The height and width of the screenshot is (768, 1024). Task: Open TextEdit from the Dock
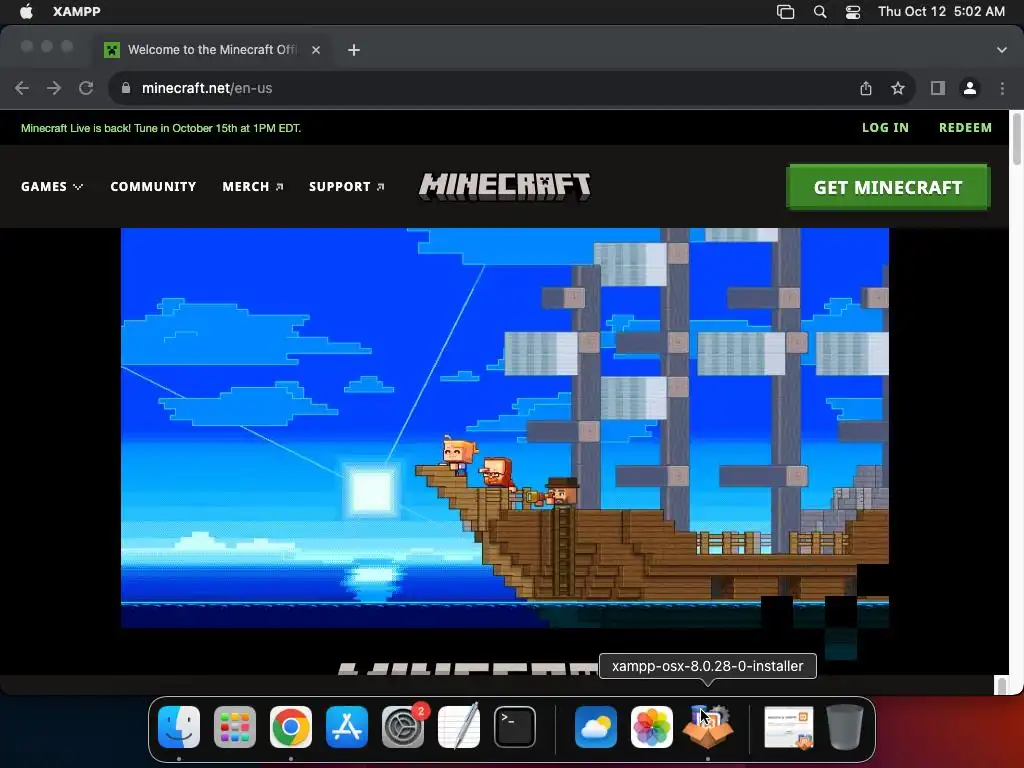coord(458,727)
